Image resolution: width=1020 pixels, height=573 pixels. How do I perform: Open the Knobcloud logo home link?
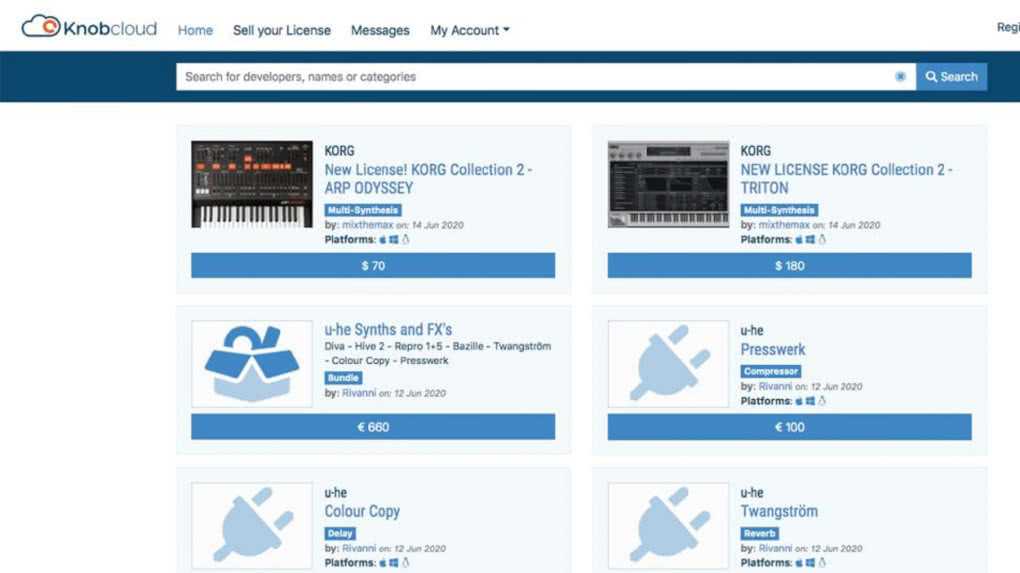89,27
